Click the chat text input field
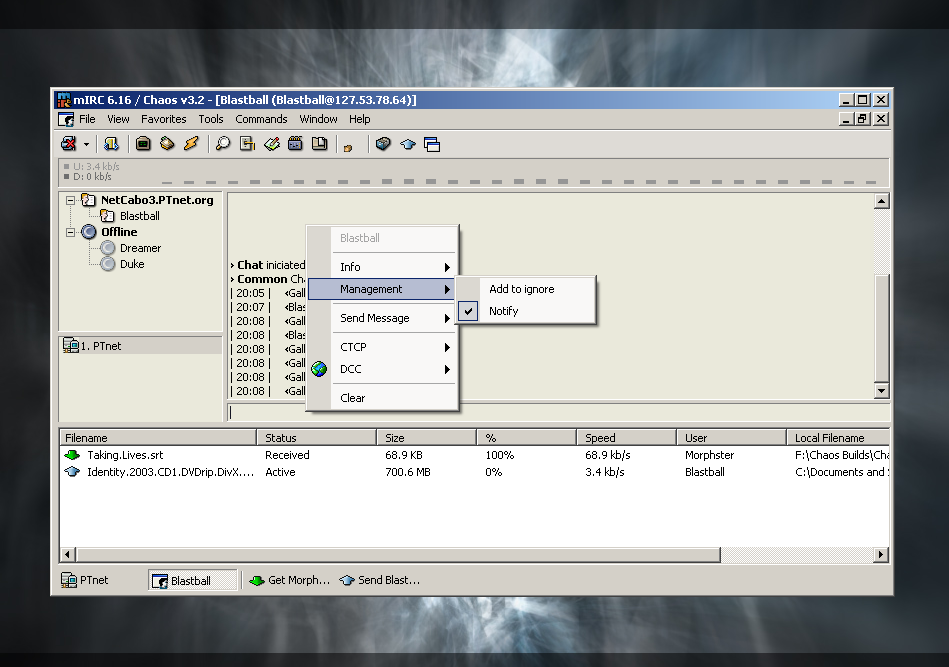 [557, 412]
